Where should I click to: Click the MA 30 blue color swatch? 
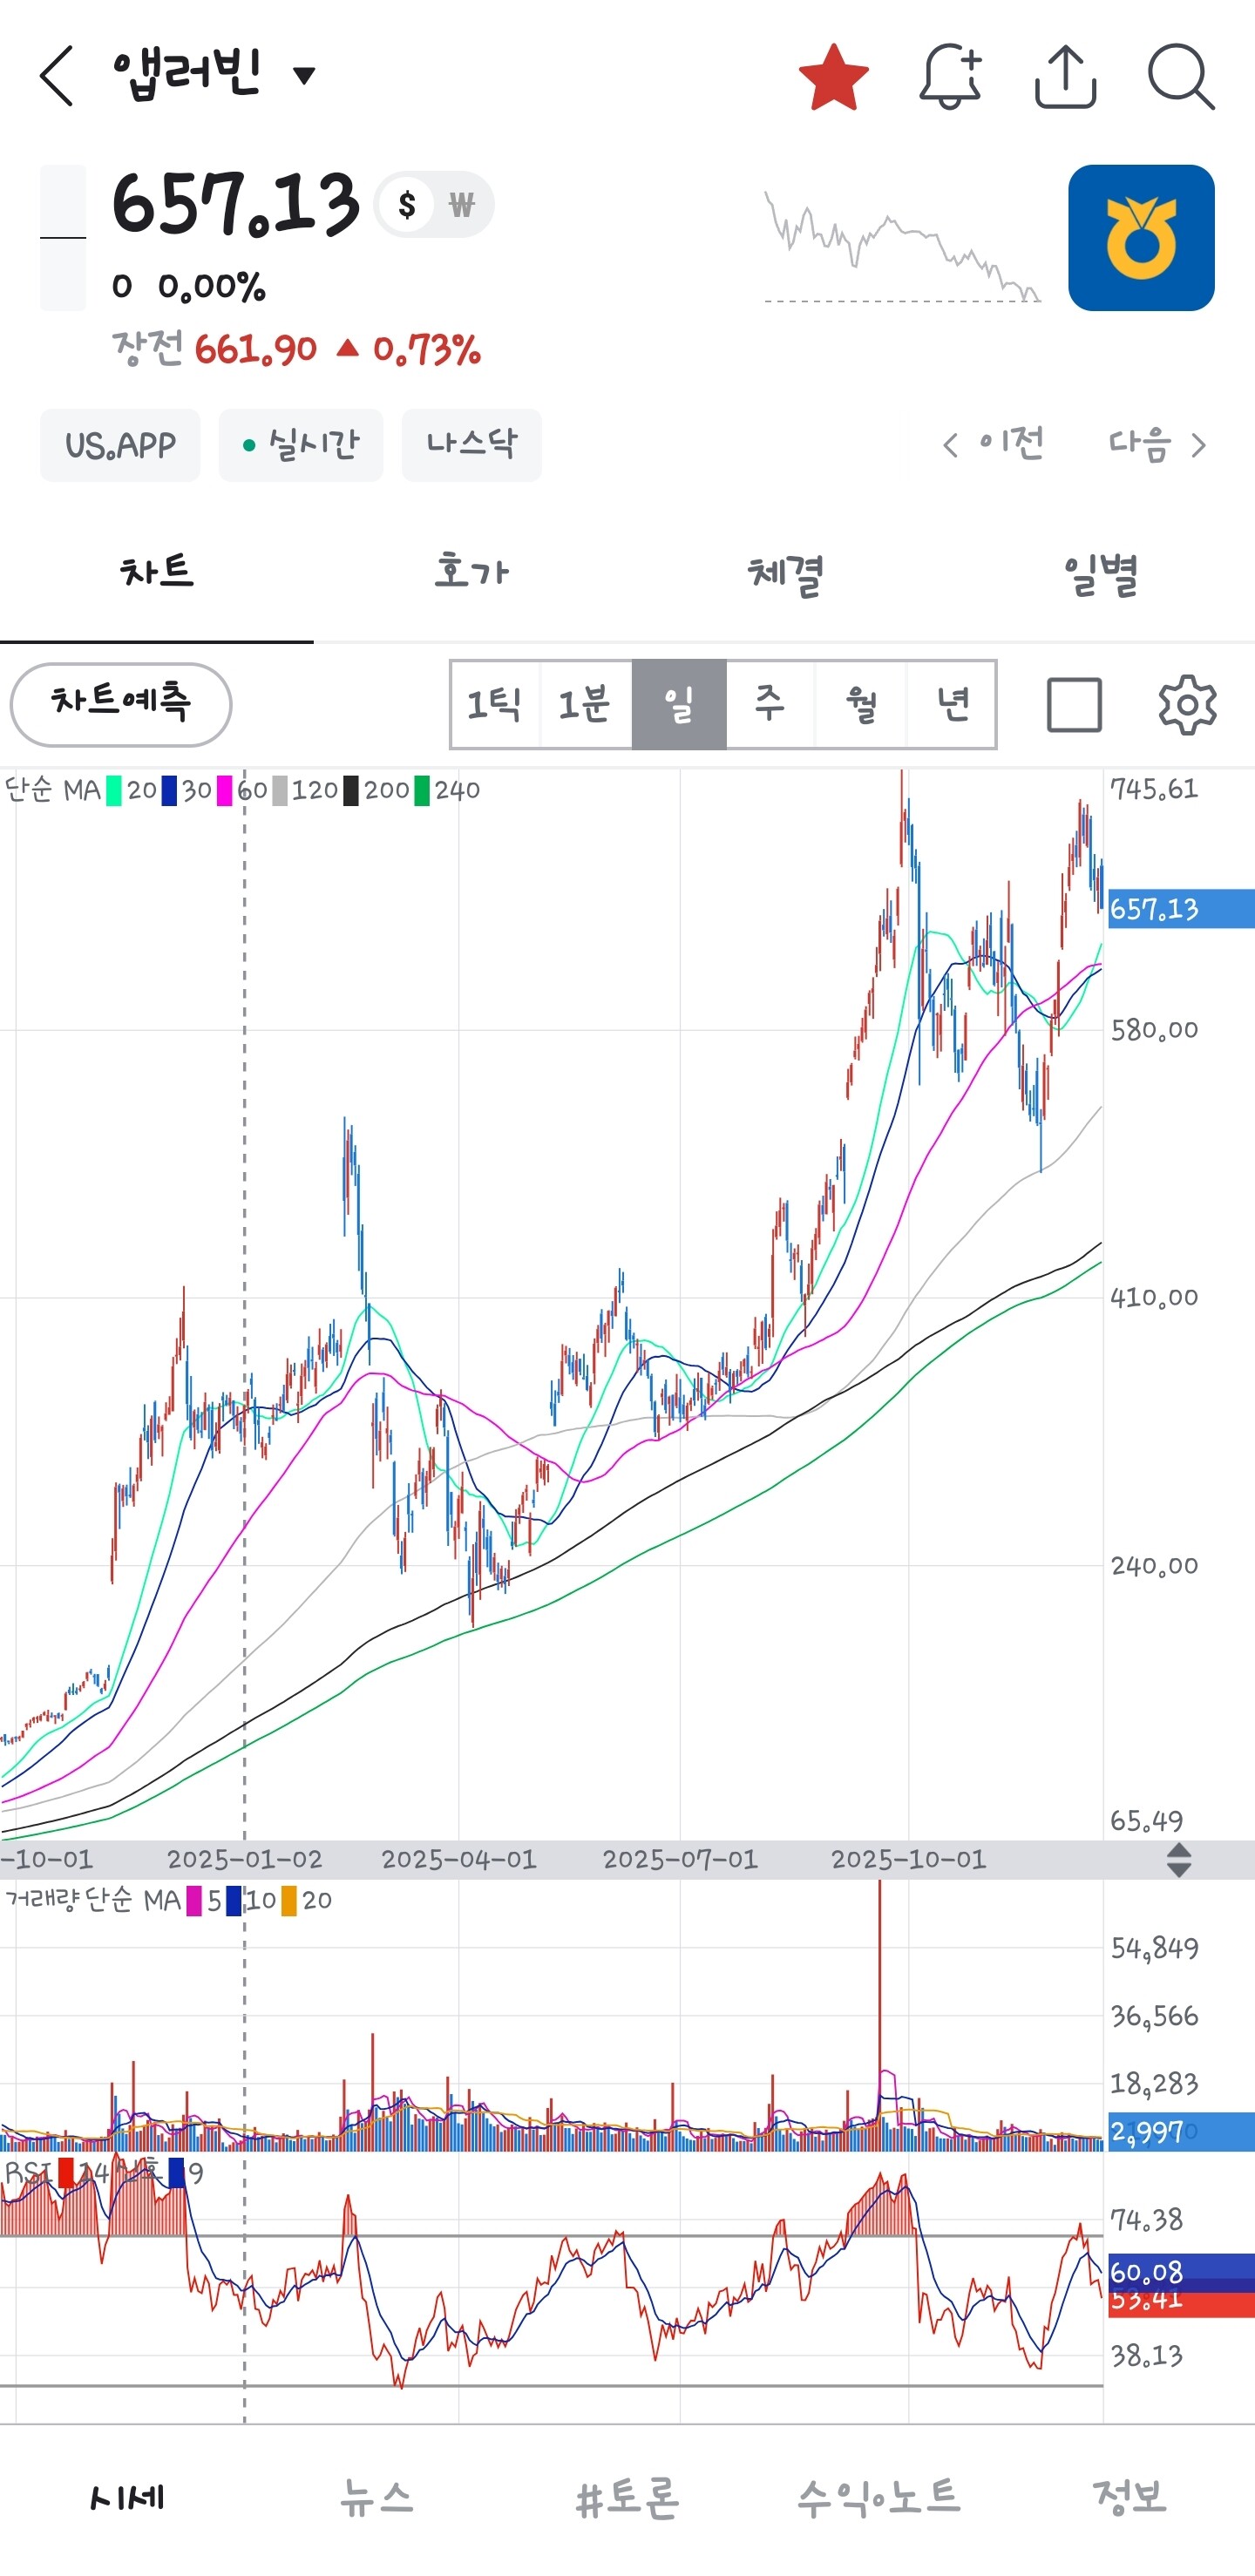point(169,791)
